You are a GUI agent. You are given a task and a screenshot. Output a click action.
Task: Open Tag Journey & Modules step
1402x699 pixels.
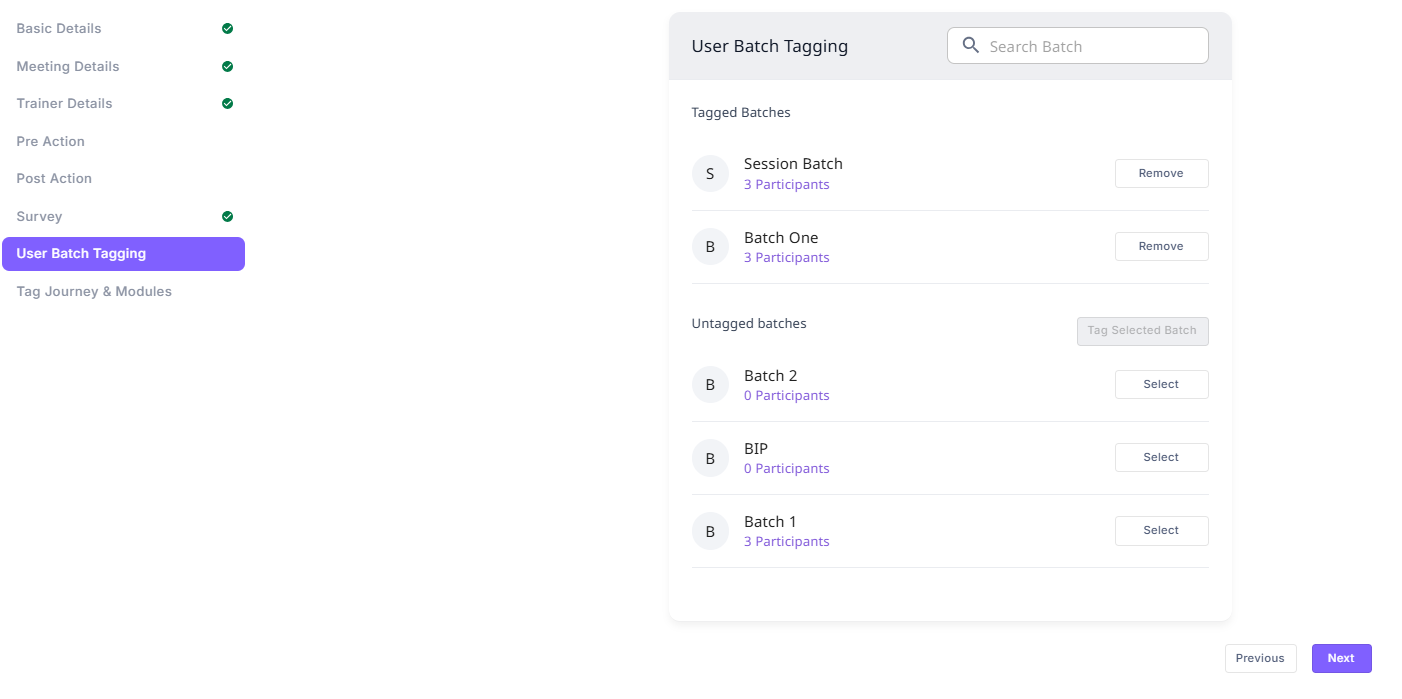pyautogui.click(x=94, y=291)
